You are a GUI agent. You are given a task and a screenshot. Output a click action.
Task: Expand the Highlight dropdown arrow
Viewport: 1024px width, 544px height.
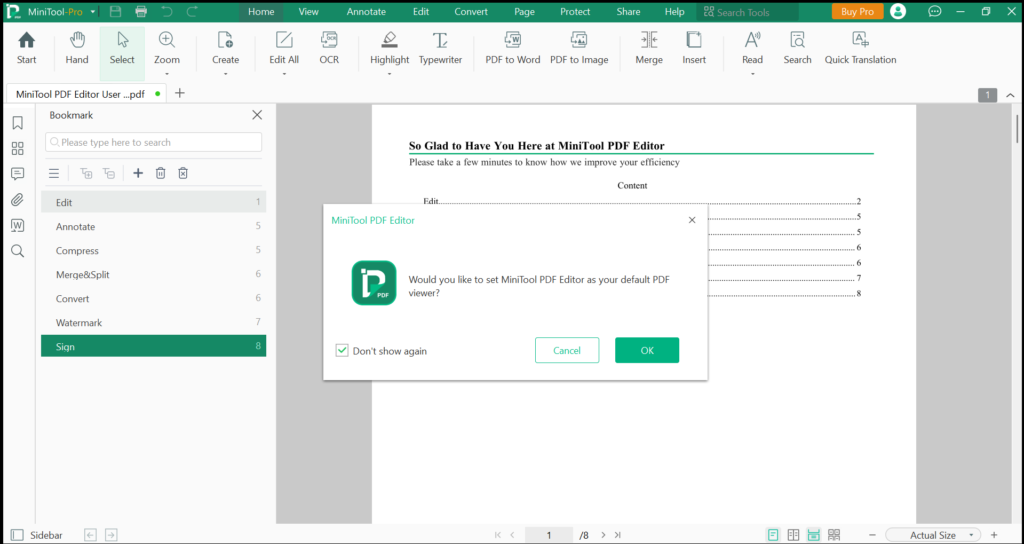tap(389, 74)
